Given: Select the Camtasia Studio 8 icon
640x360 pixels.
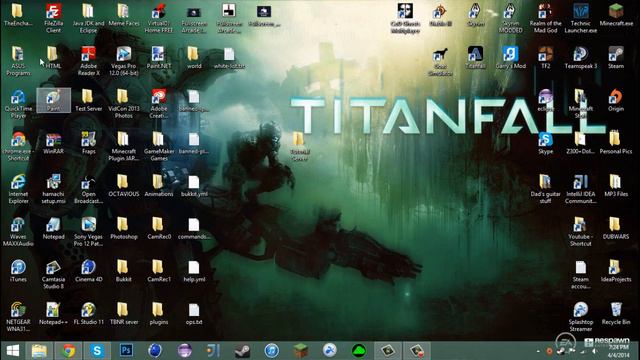Looking at the screenshot, I should point(53,274).
